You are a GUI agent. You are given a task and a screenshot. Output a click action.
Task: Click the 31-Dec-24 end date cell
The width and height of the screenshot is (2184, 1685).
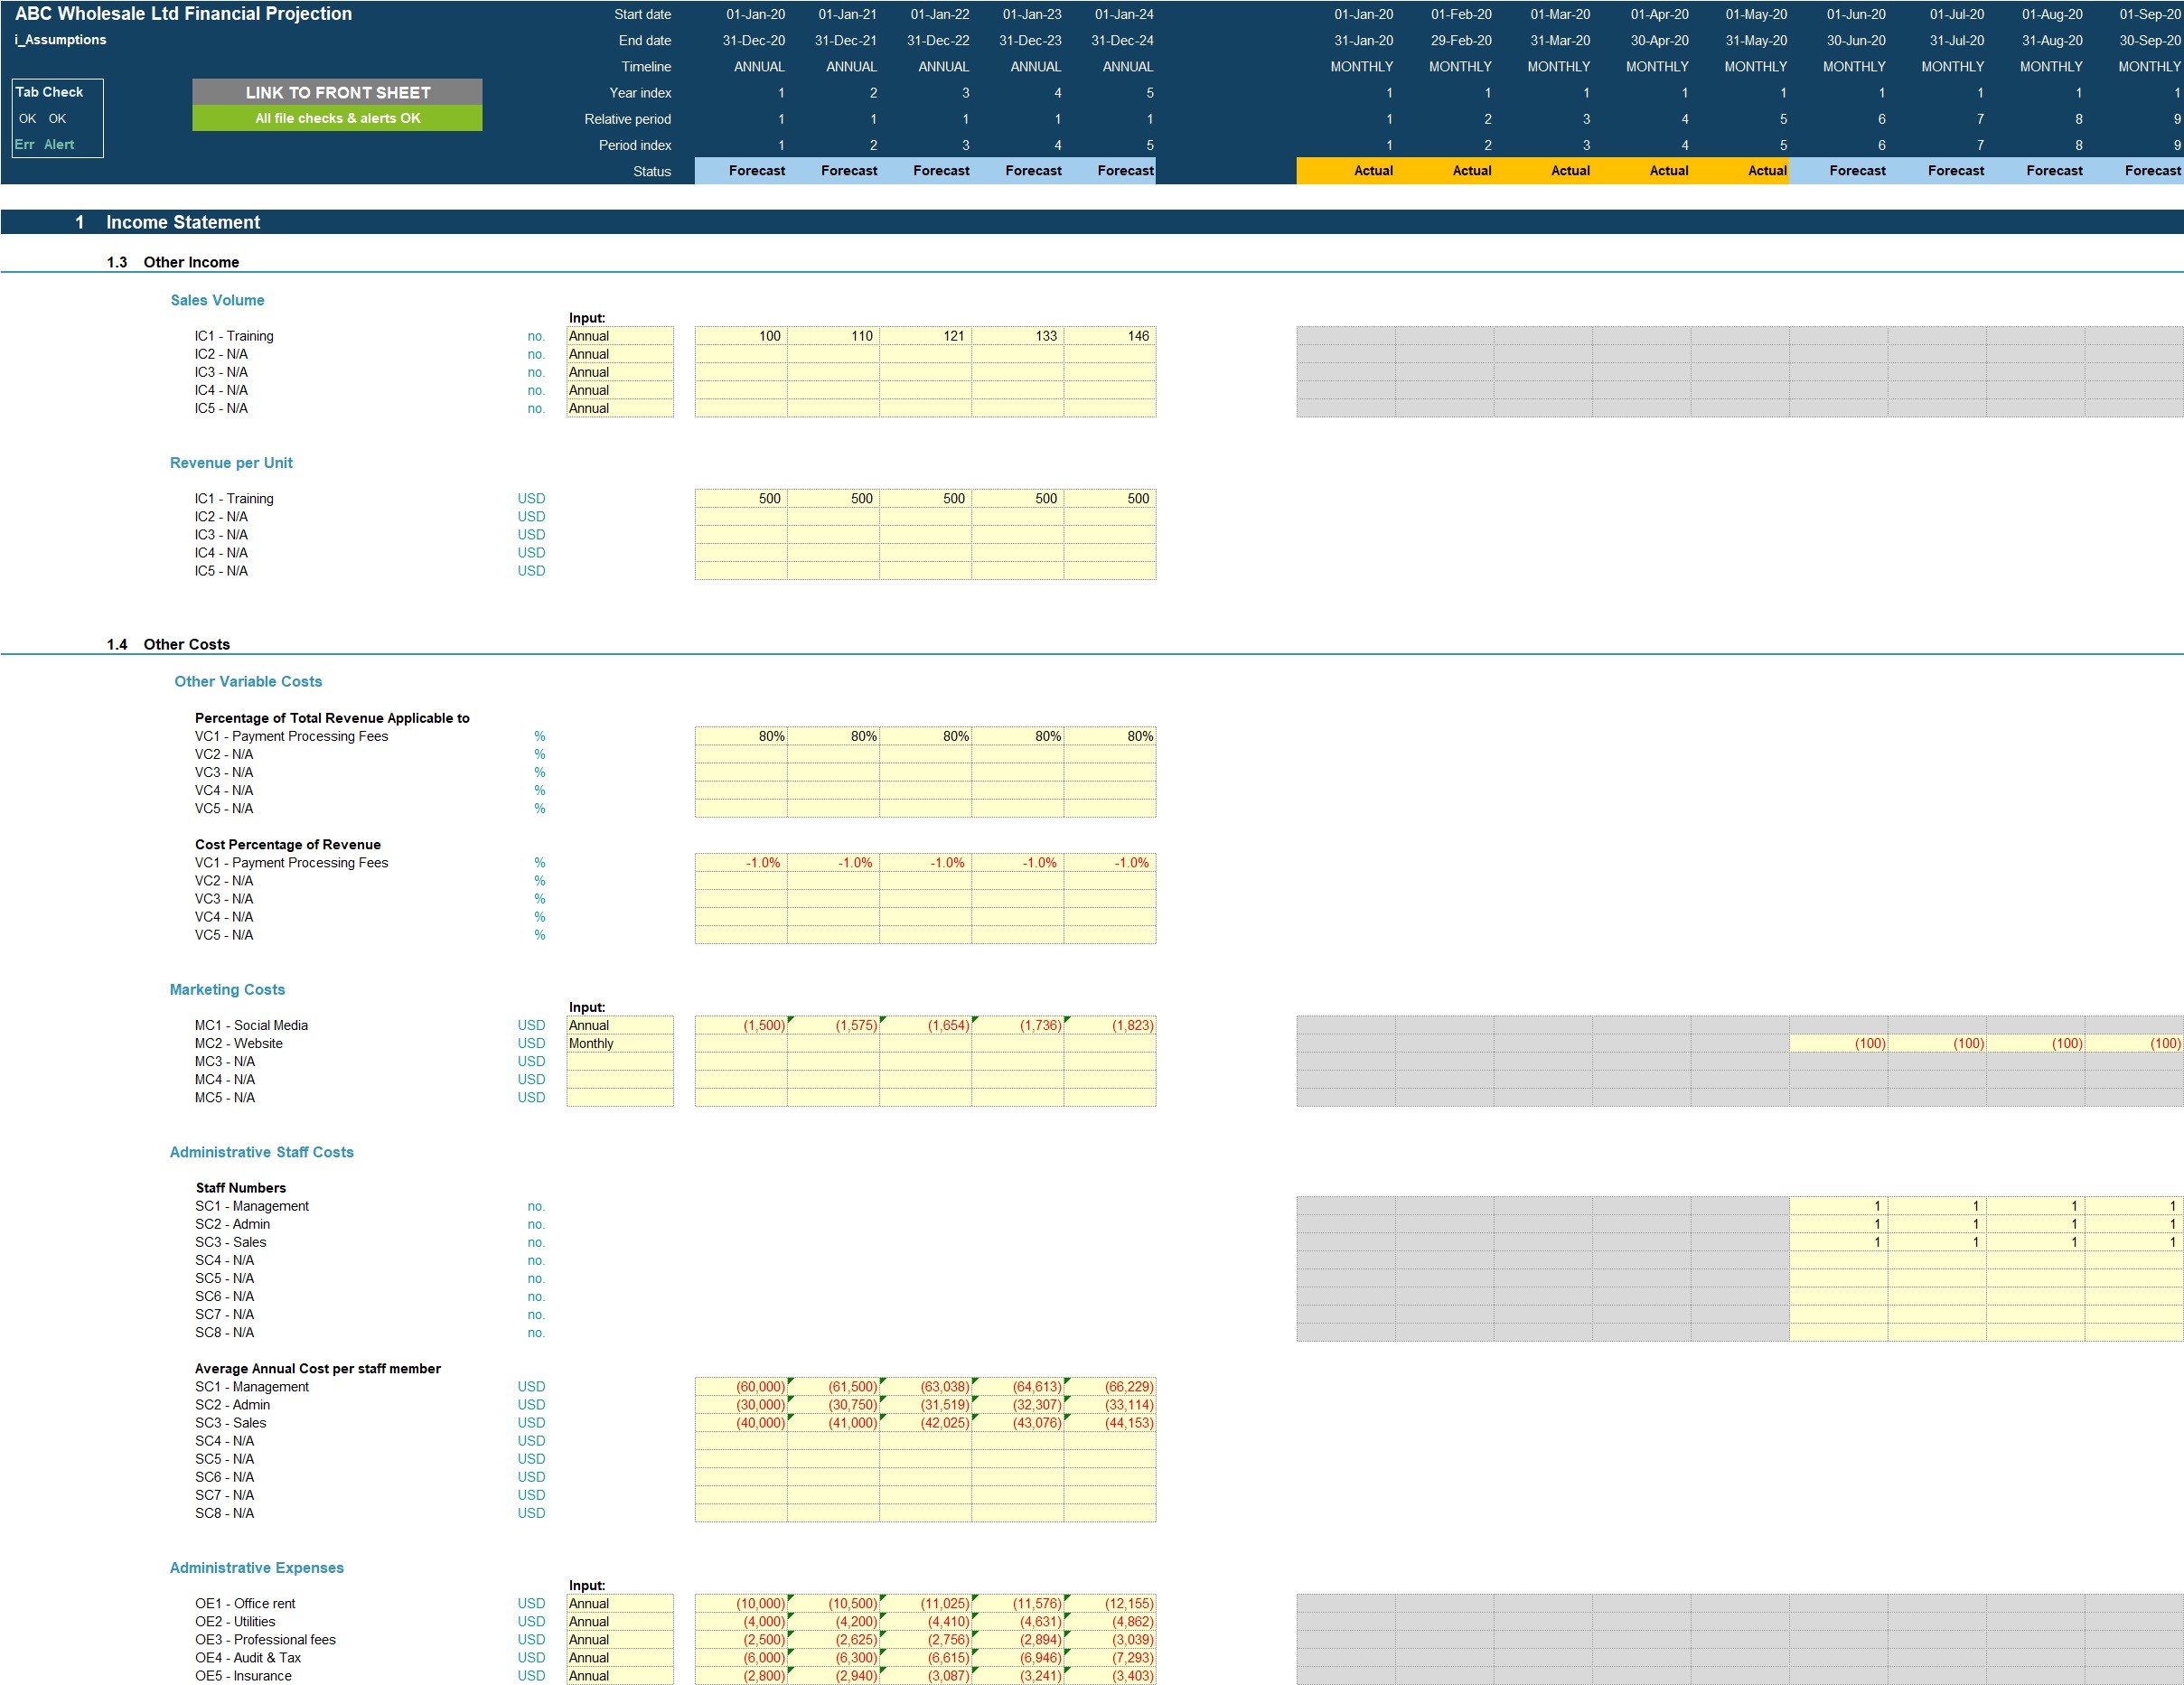point(1122,40)
